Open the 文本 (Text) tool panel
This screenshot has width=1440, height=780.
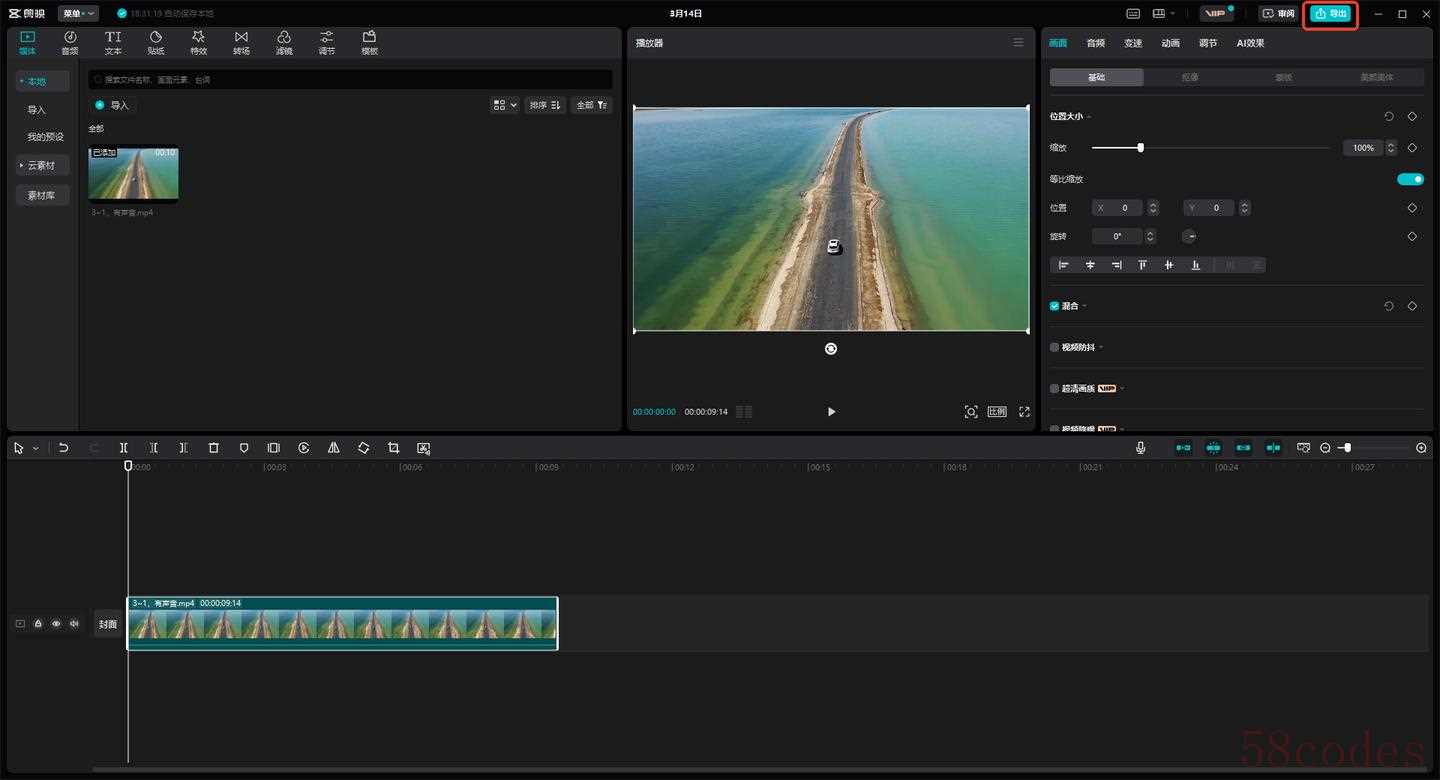click(113, 42)
